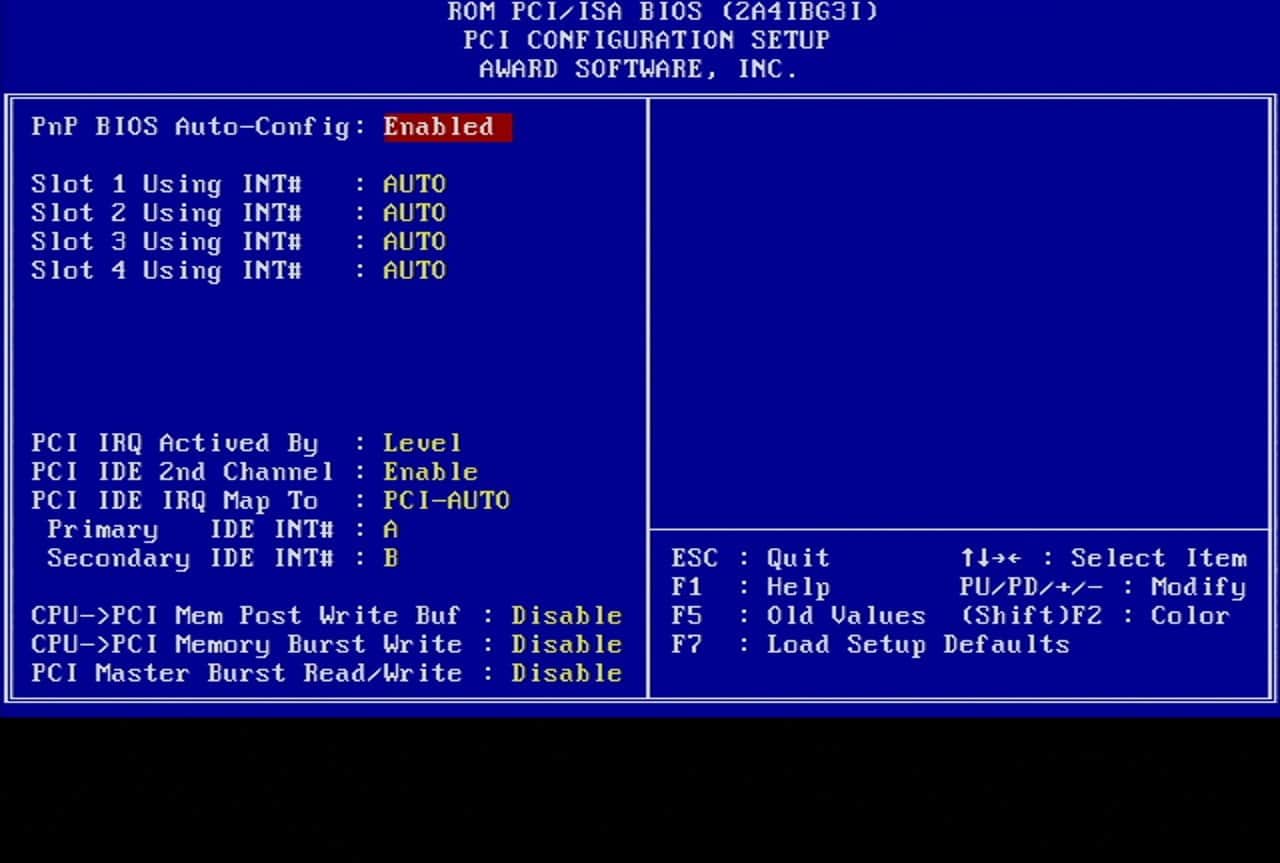Click the Slot 3 Using INT# label
The width and height of the screenshot is (1280, 863).
tap(166, 242)
